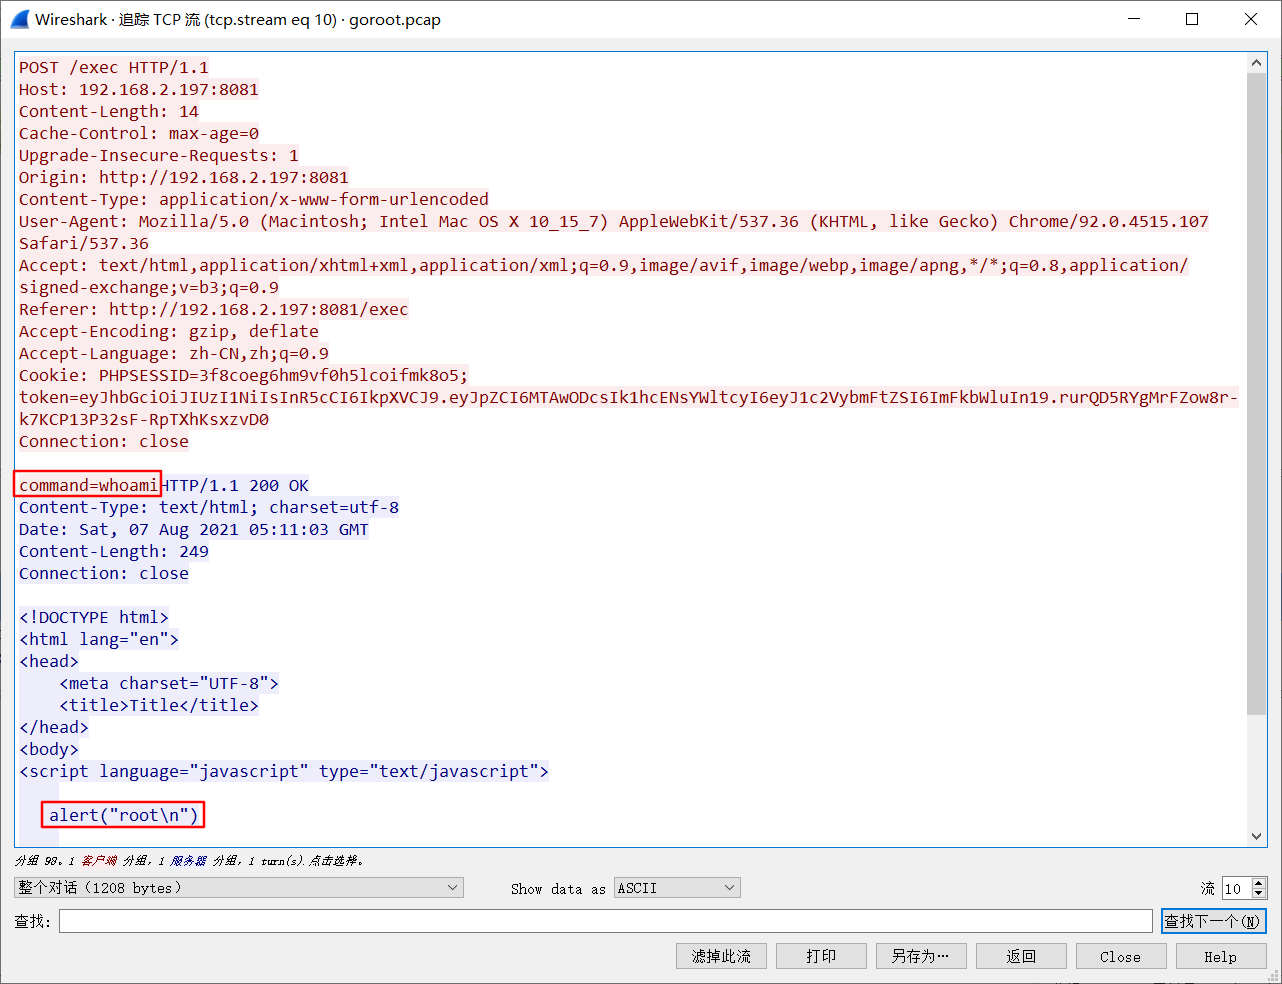Click the Cookie: PHPSESSID line
Viewport: 1282px width, 984px height.
(243, 375)
